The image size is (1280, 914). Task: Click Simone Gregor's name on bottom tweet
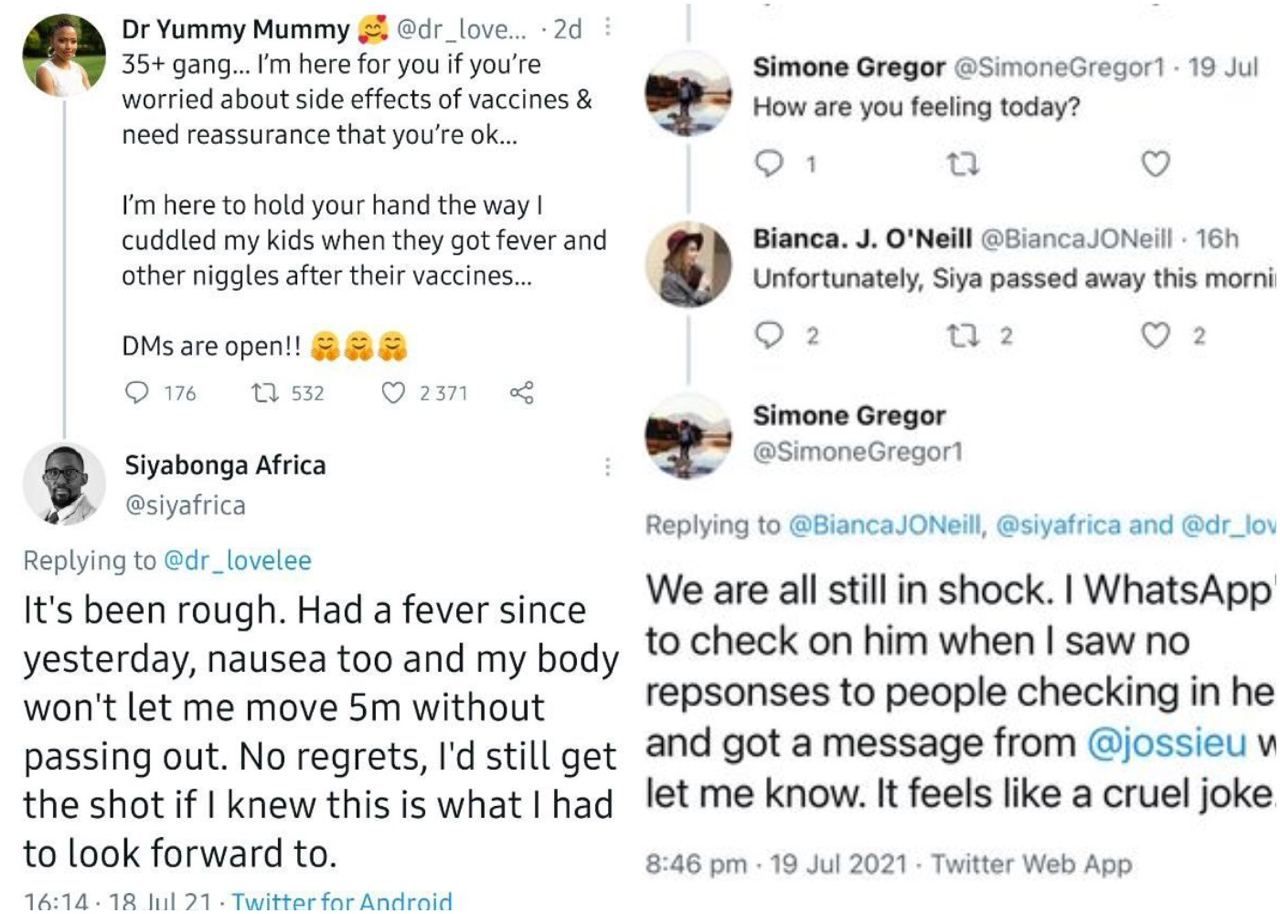point(848,416)
